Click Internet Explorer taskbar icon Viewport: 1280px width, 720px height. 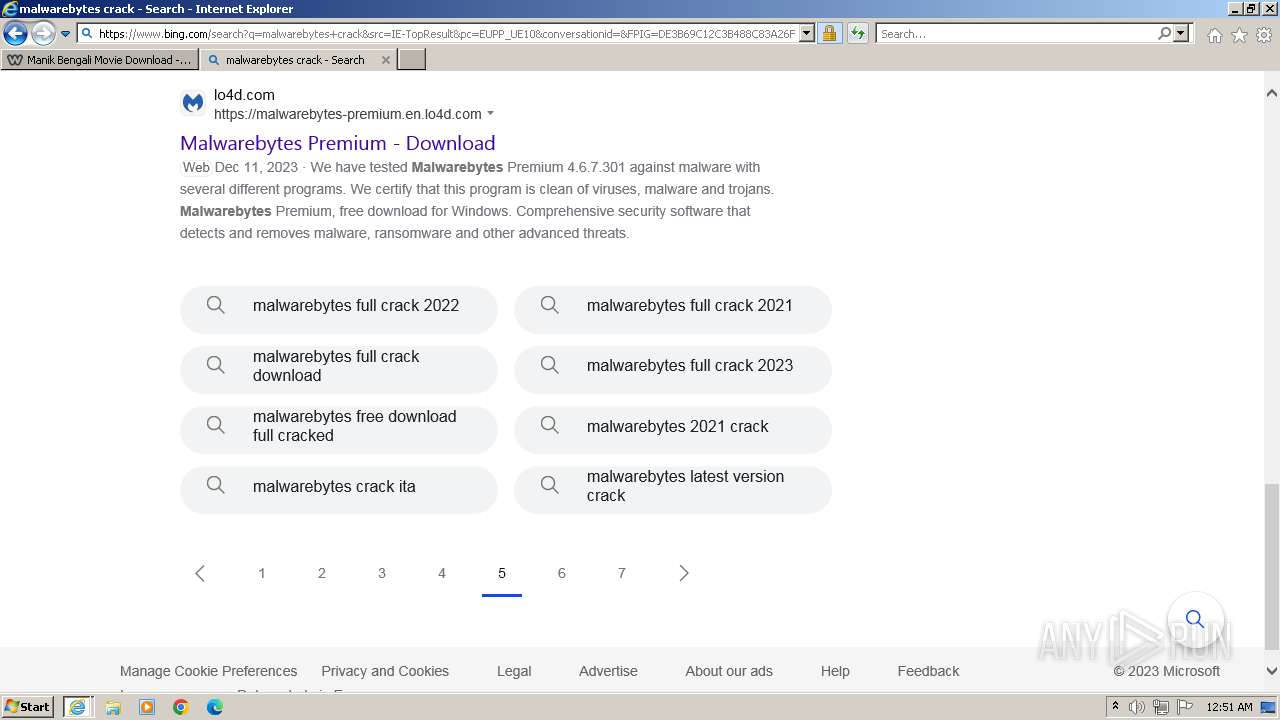tap(78, 707)
